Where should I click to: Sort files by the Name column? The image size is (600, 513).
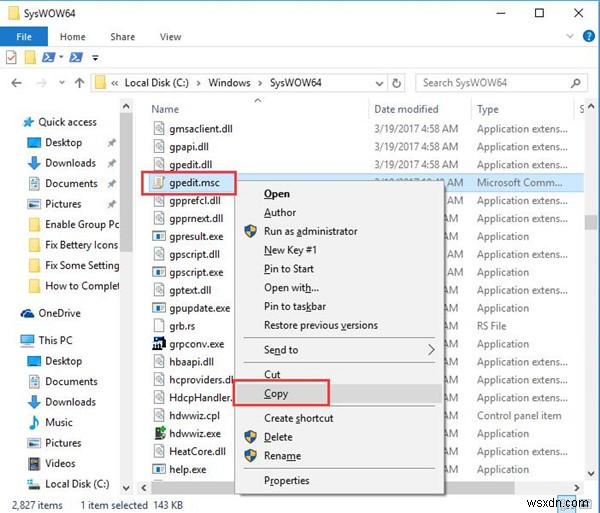(x=165, y=109)
